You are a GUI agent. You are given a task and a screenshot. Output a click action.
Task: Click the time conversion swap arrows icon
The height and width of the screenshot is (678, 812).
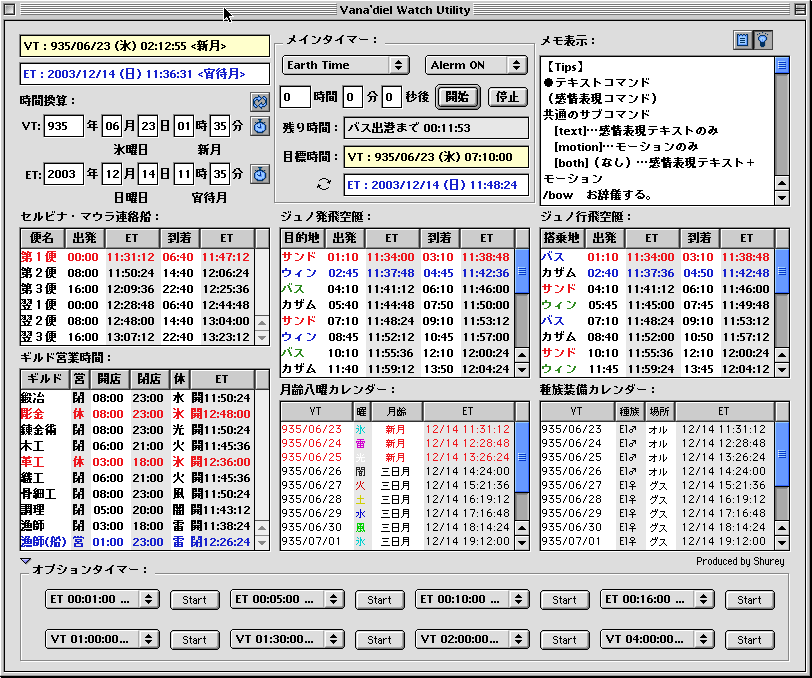[260, 102]
